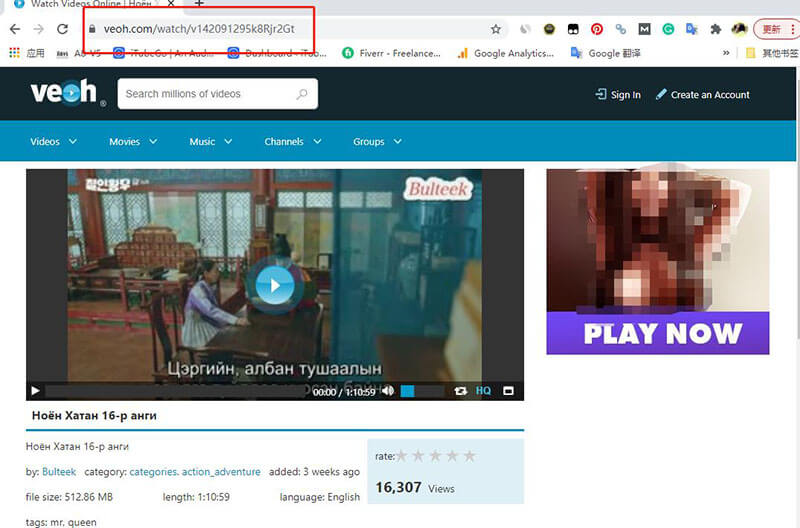The width and height of the screenshot is (800, 528).
Task: Open the Dashboard bookmark
Action: pos(278,53)
